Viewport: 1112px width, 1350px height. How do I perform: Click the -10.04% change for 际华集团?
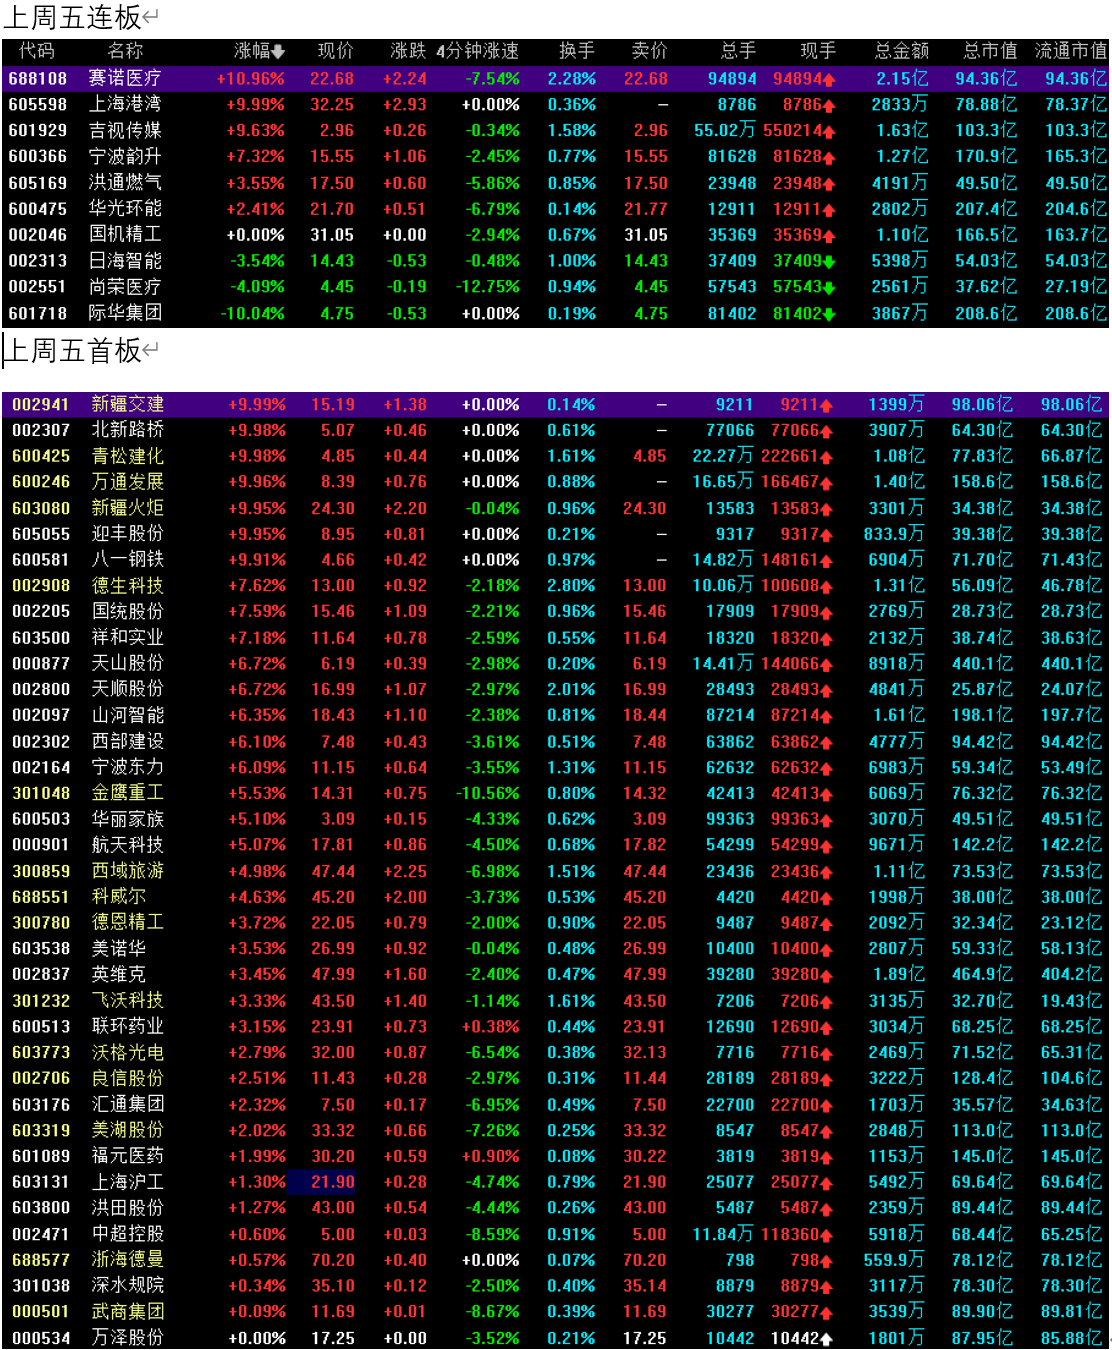coord(252,313)
